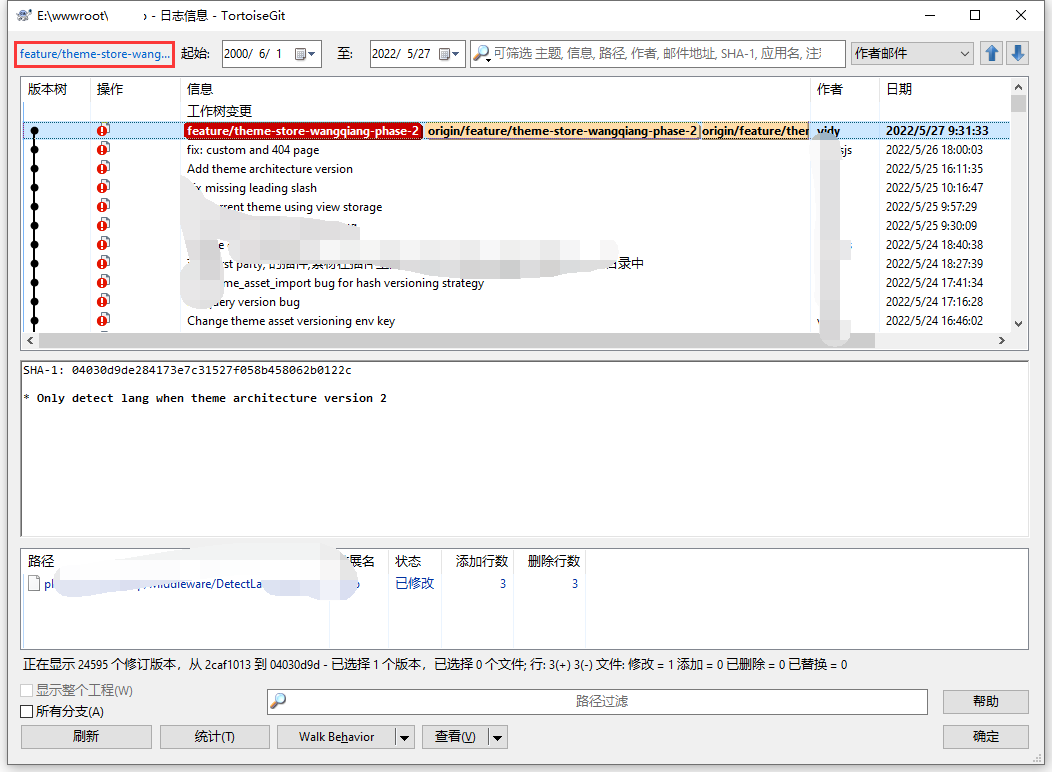Focus the 路径过滤 input field

coord(597,702)
